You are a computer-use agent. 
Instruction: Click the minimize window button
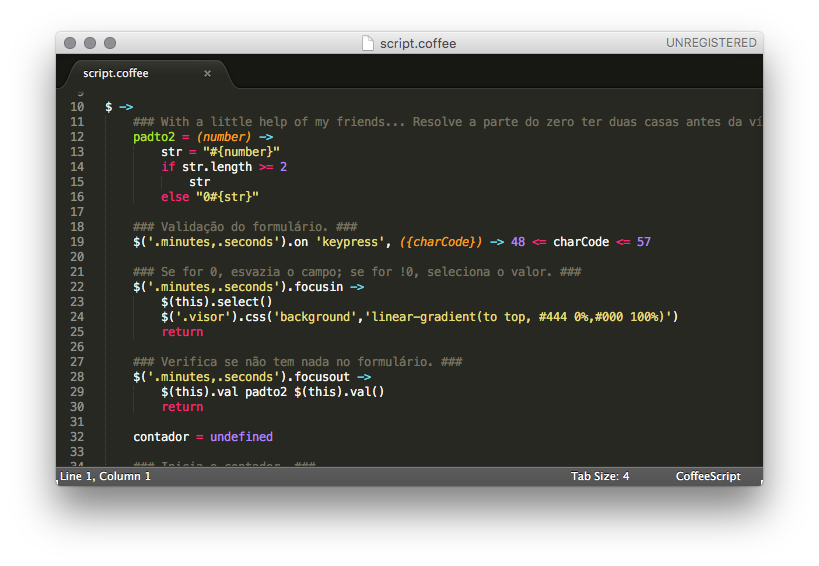(90, 43)
